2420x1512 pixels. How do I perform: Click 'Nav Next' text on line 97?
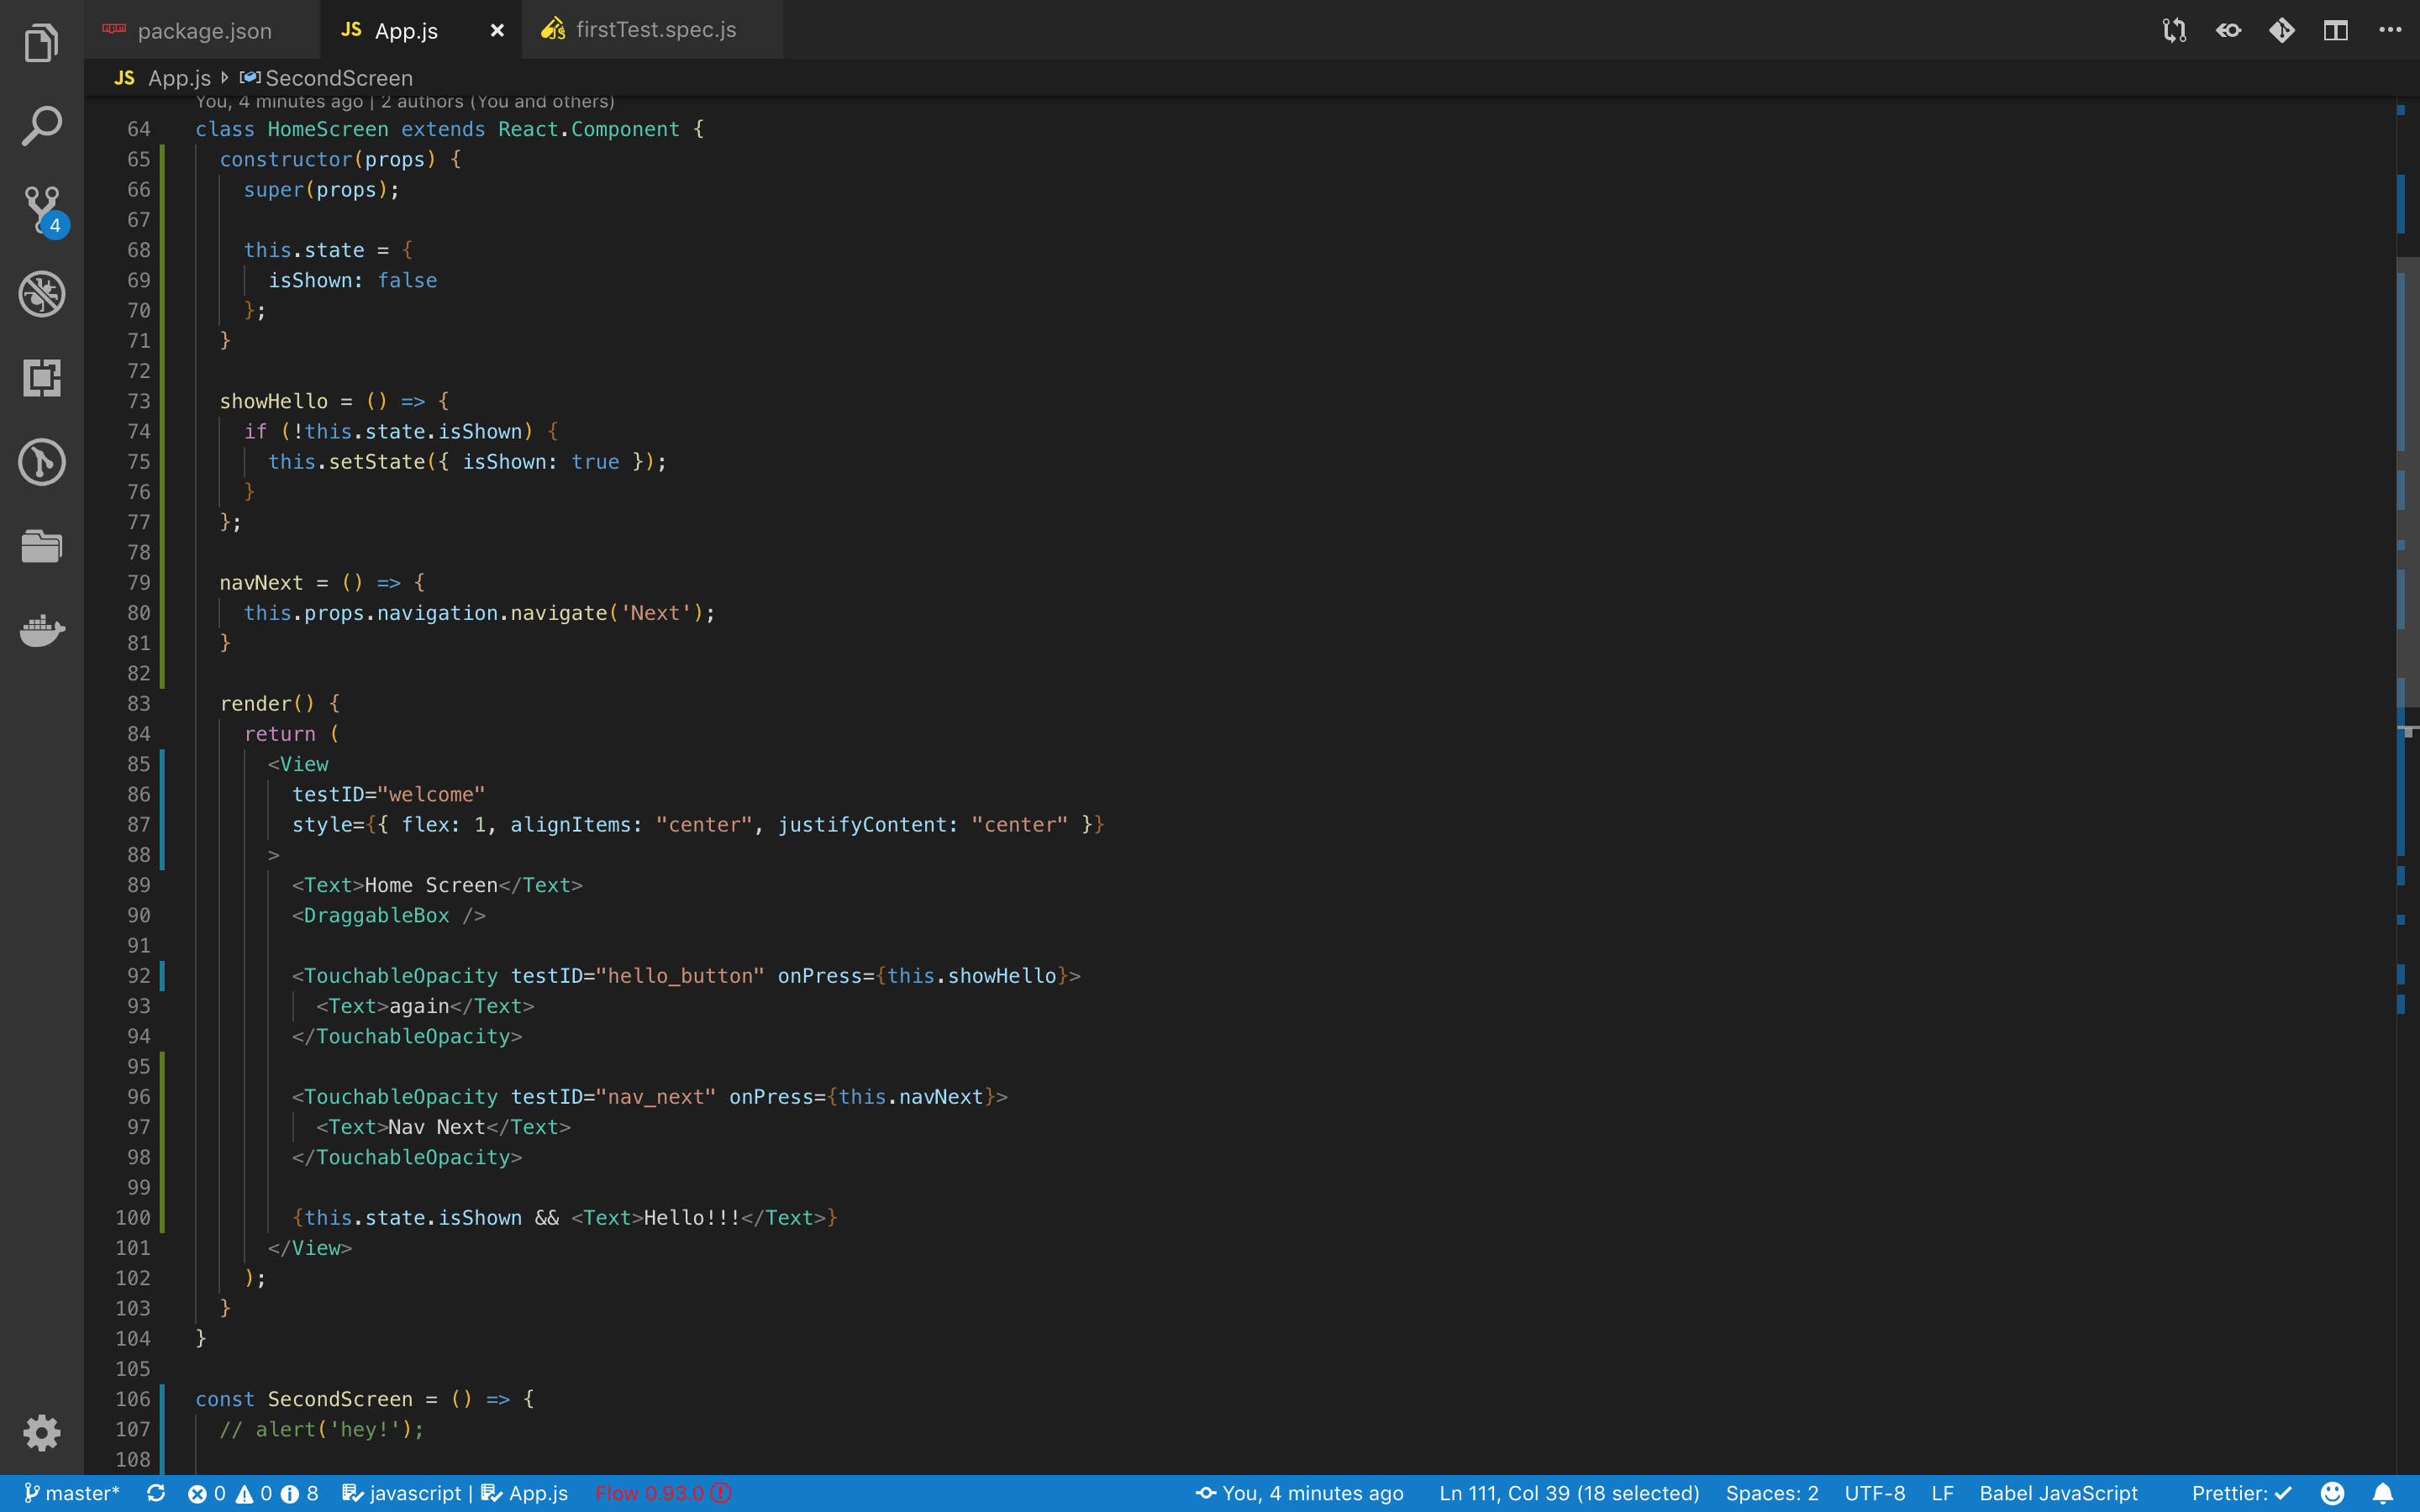tap(437, 1127)
